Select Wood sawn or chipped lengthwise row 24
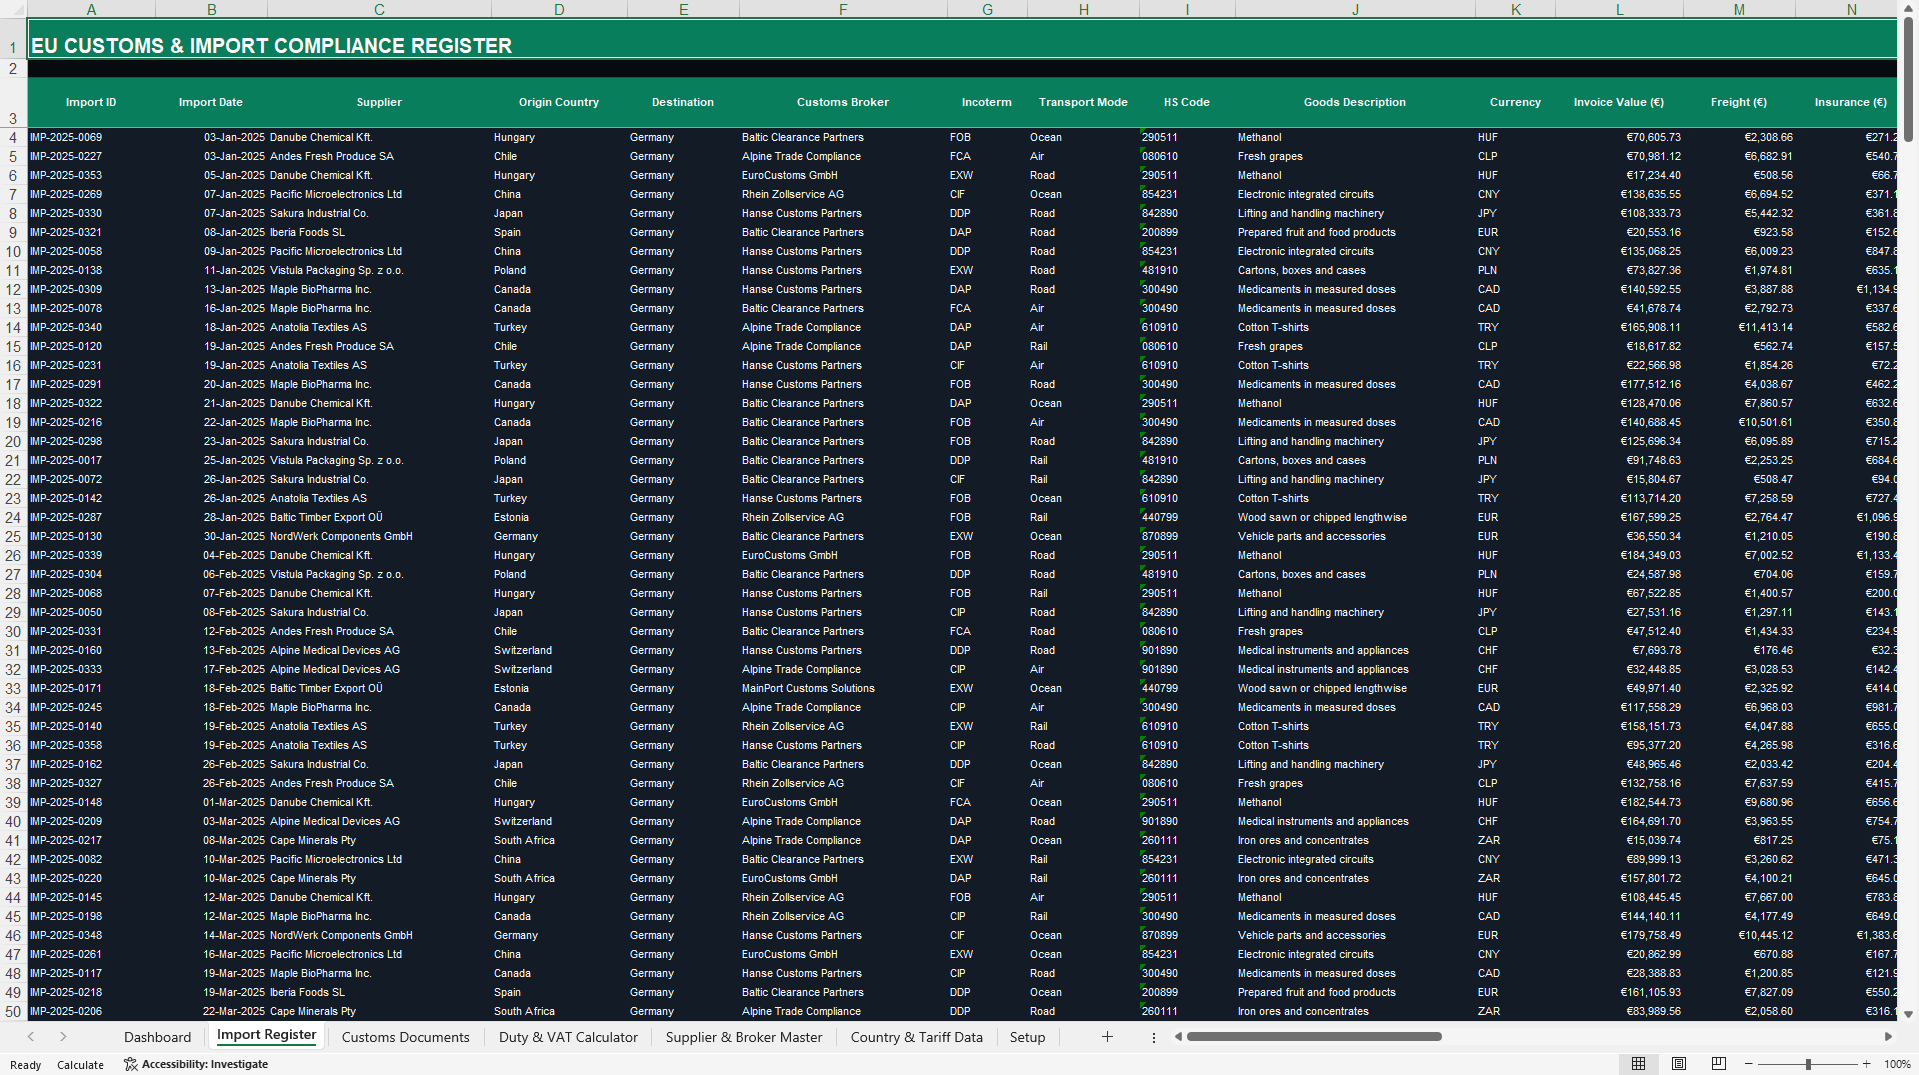The height and width of the screenshot is (1075, 1919). (x=1355, y=518)
